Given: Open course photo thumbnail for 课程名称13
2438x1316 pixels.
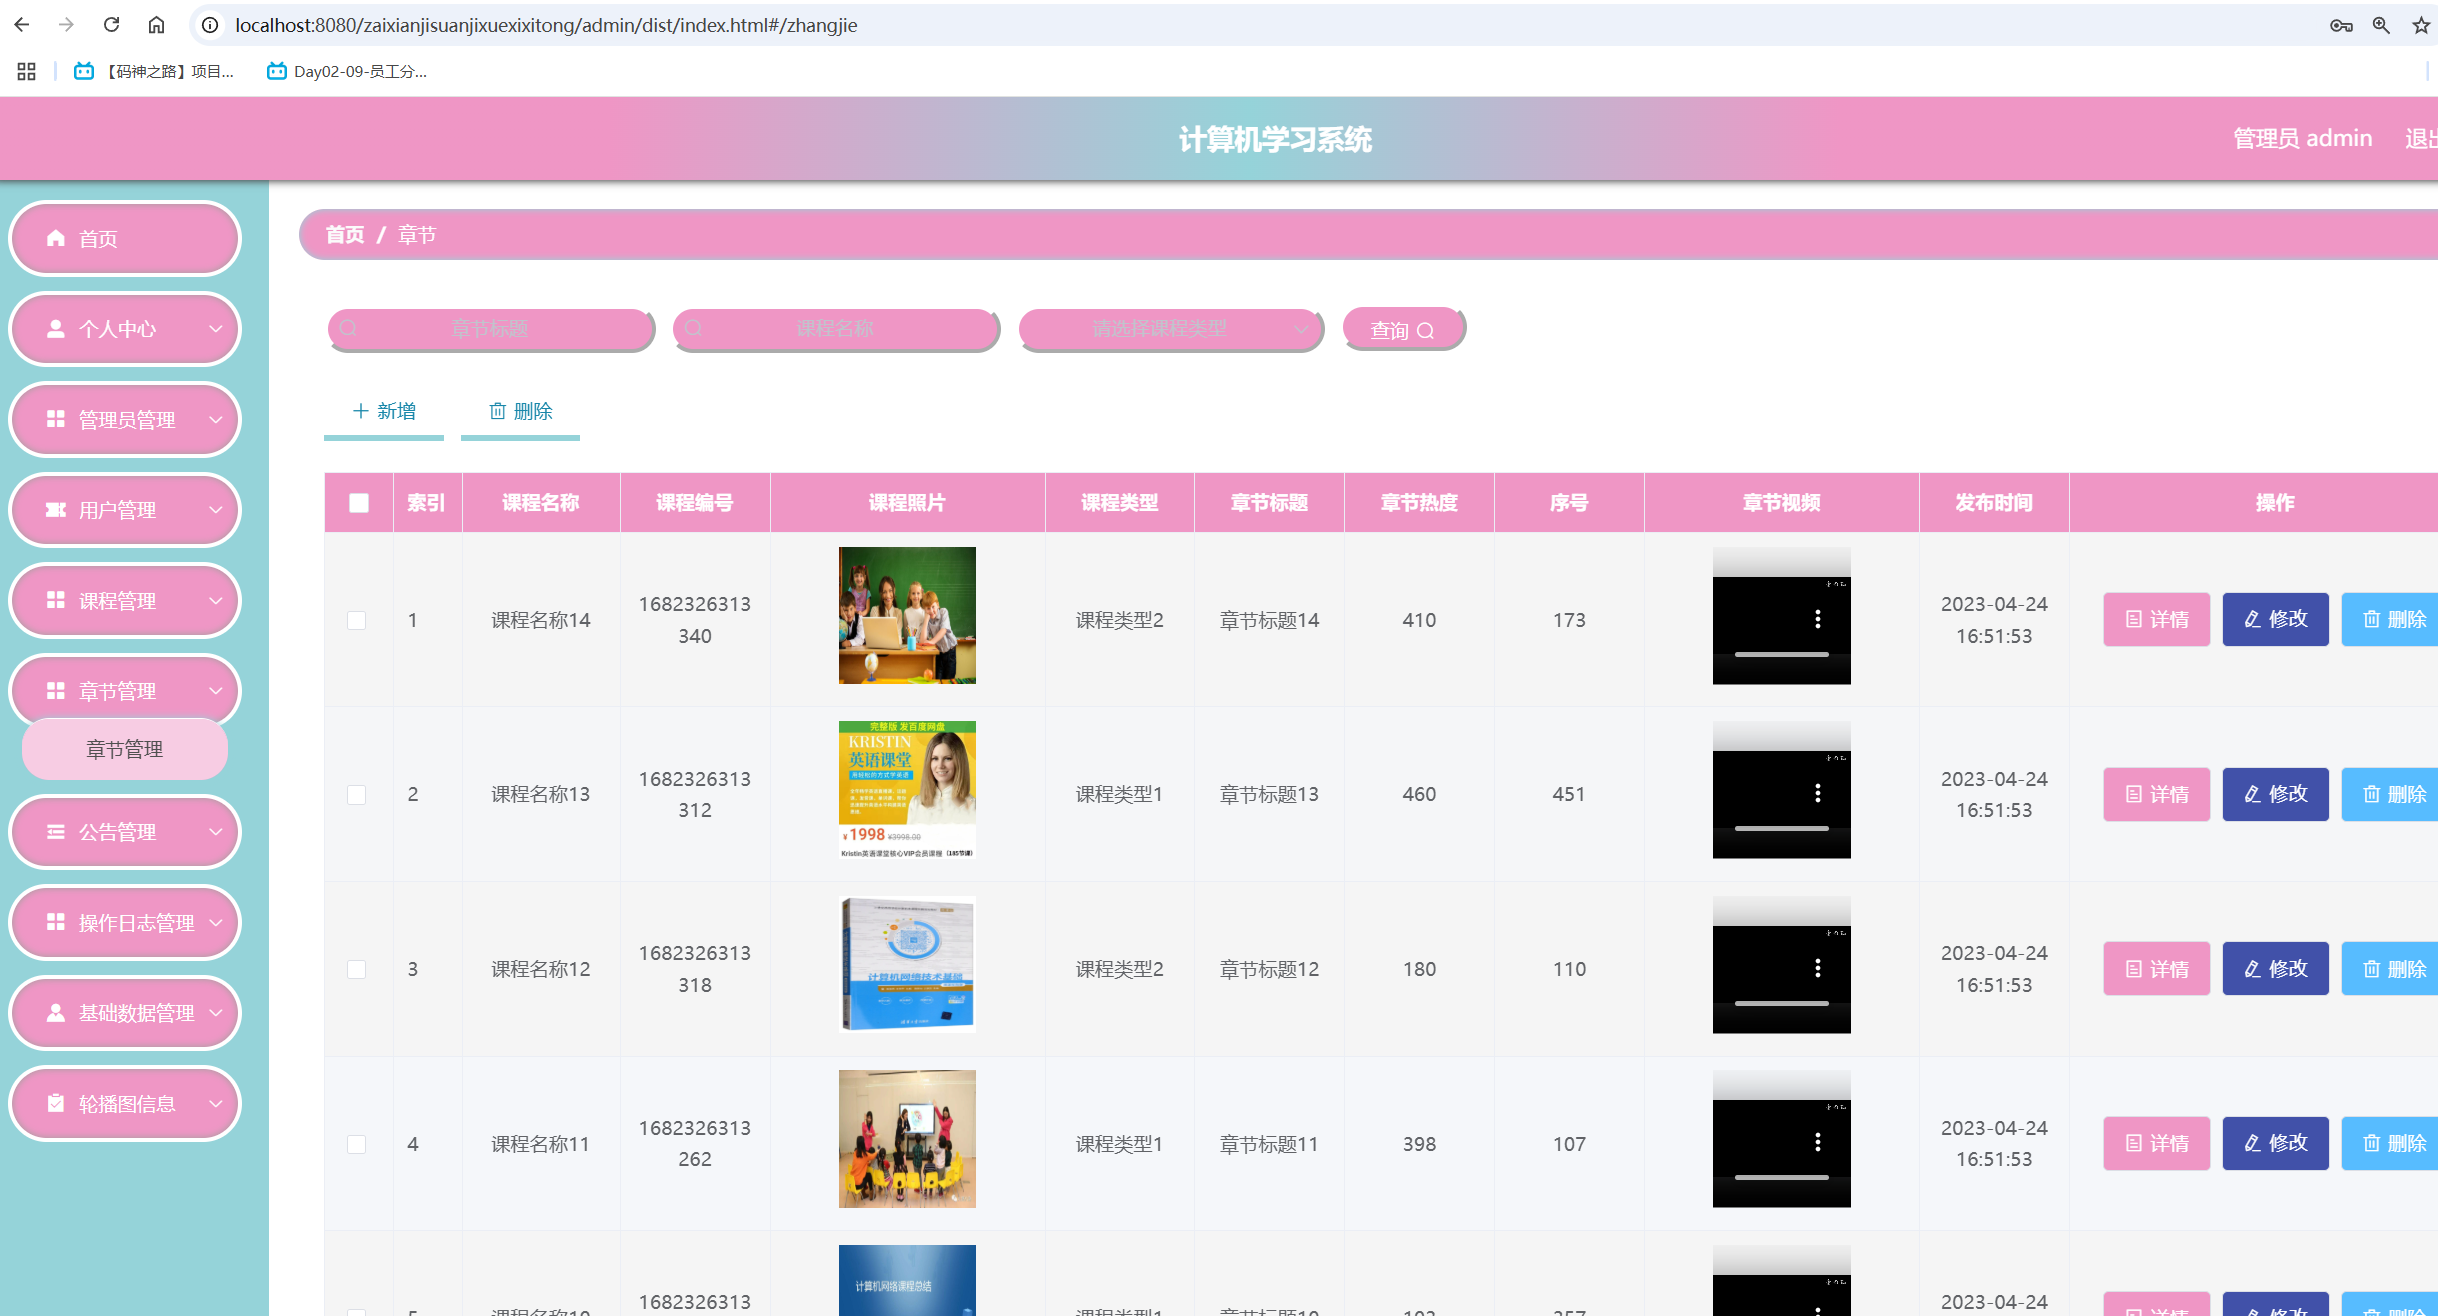Looking at the screenshot, I should coord(907,790).
